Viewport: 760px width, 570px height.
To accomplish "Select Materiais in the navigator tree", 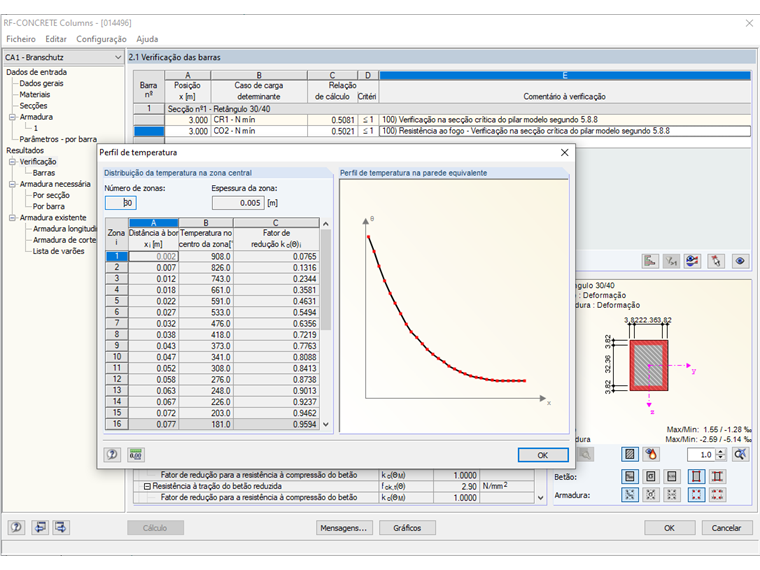I will click(x=35, y=95).
